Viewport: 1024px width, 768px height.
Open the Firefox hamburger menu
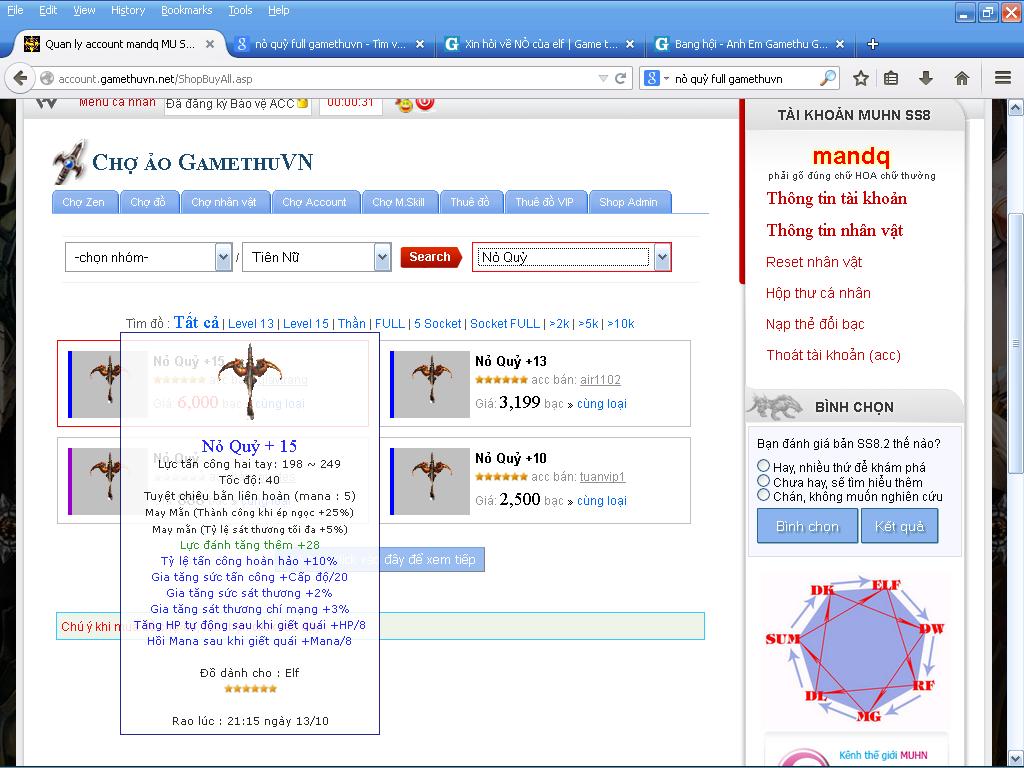click(x=1003, y=78)
